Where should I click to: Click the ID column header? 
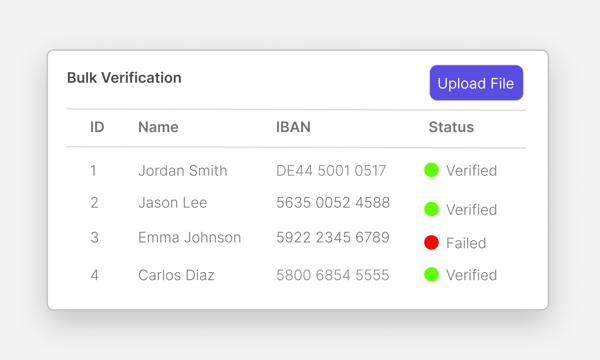[97, 127]
